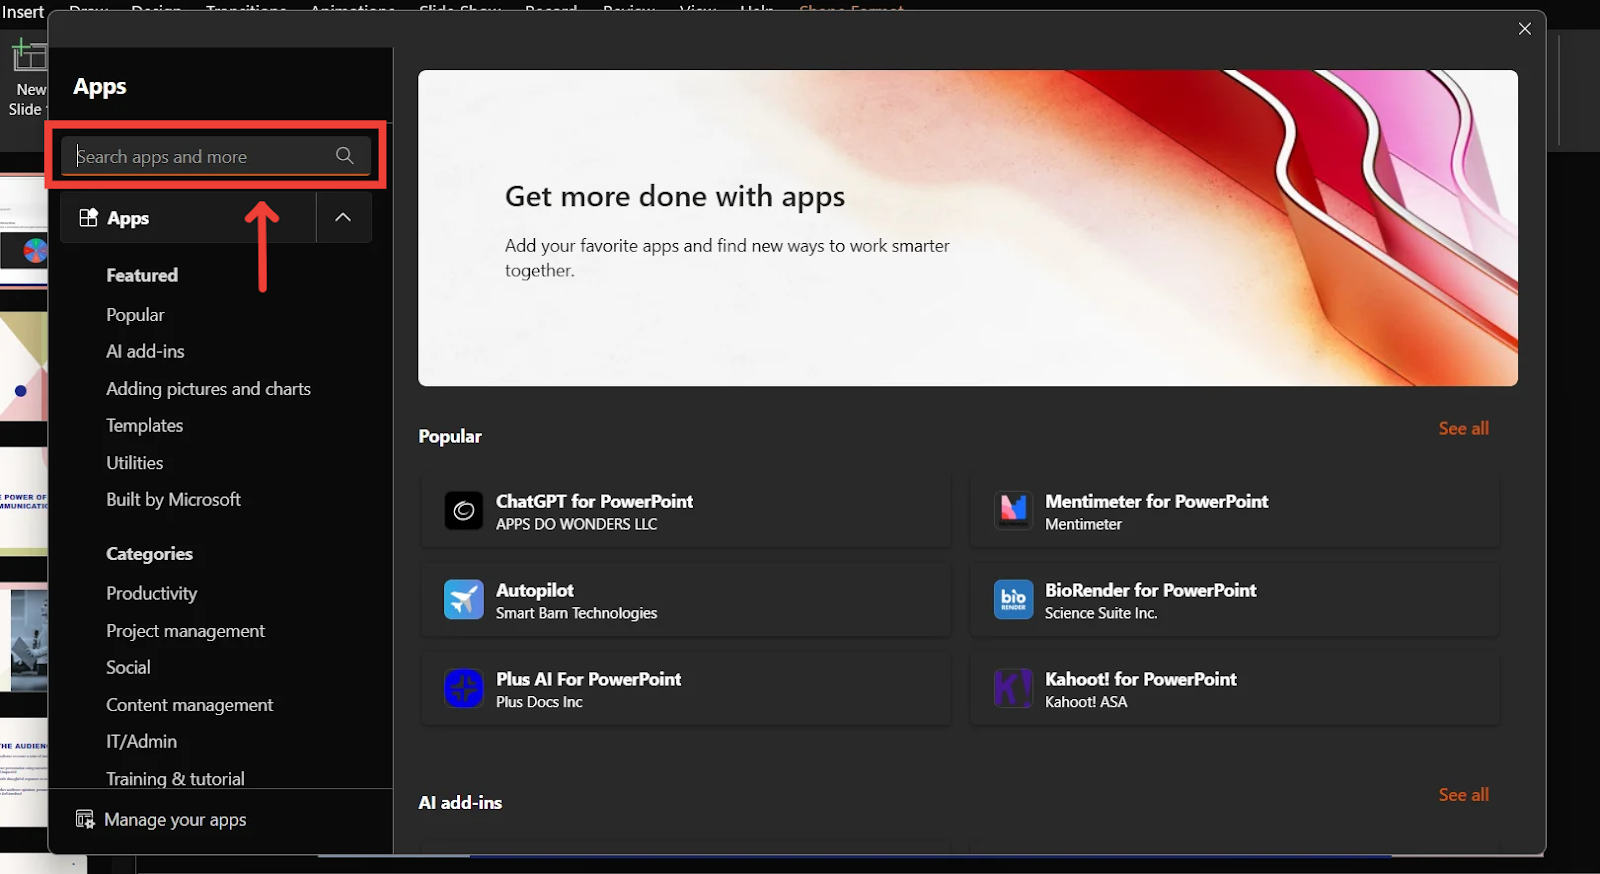Image resolution: width=1600 pixels, height=874 pixels.
Task: Select Popular in the sidebar
Action: [x=135, y=315]
